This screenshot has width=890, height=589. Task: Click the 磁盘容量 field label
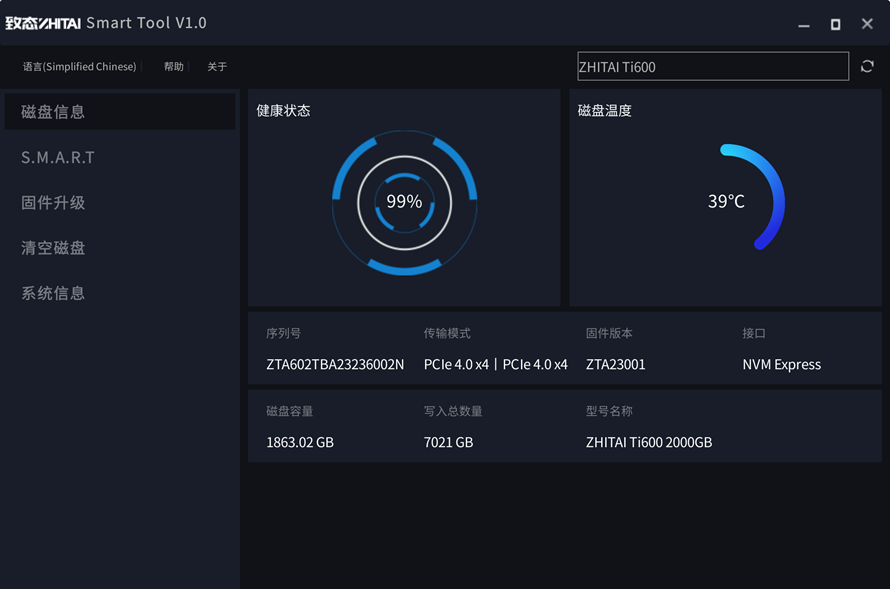pos(289,411)
